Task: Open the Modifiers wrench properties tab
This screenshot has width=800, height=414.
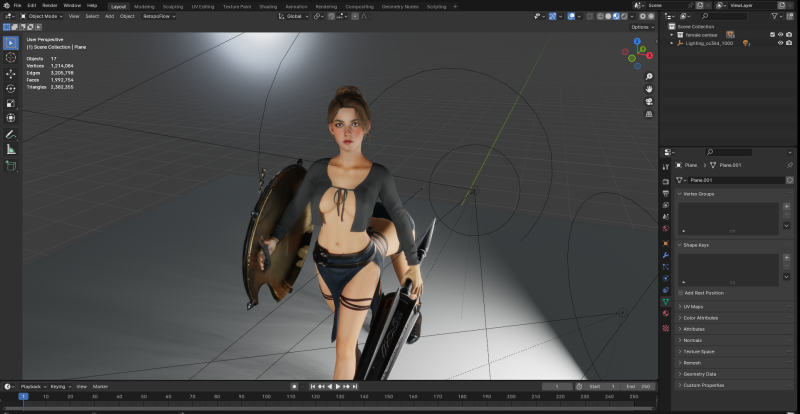Action: (x=665, y=255)
